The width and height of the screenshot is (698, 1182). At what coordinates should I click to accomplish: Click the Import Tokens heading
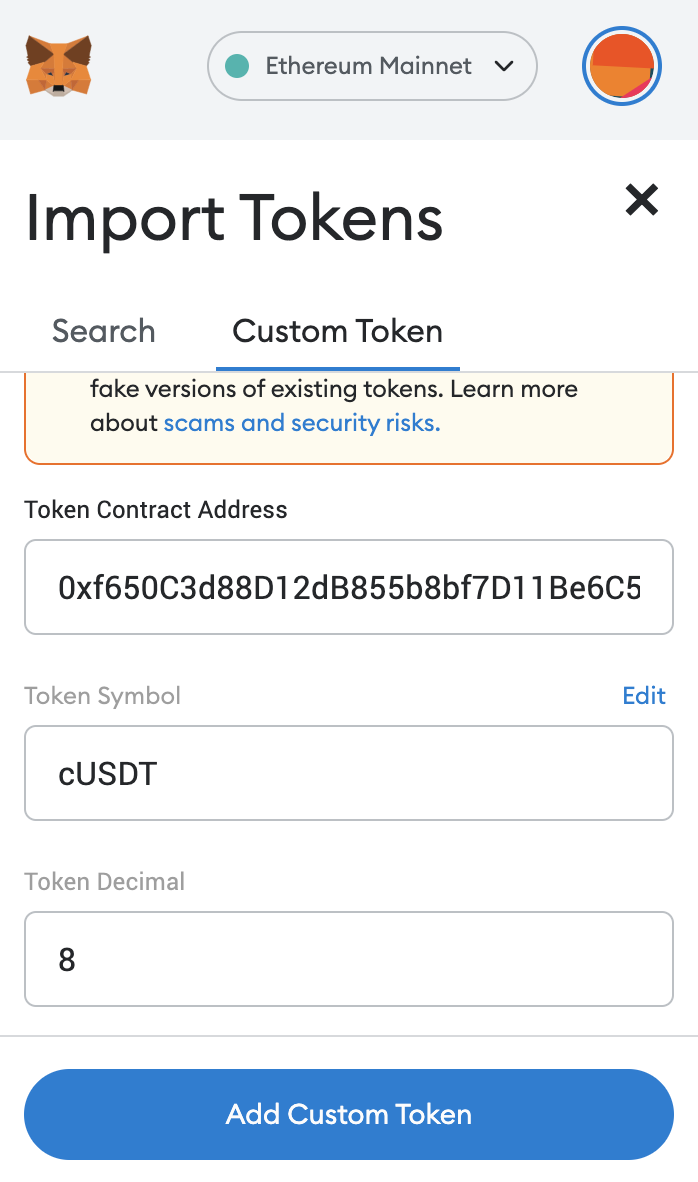click(x=234, y=218)
